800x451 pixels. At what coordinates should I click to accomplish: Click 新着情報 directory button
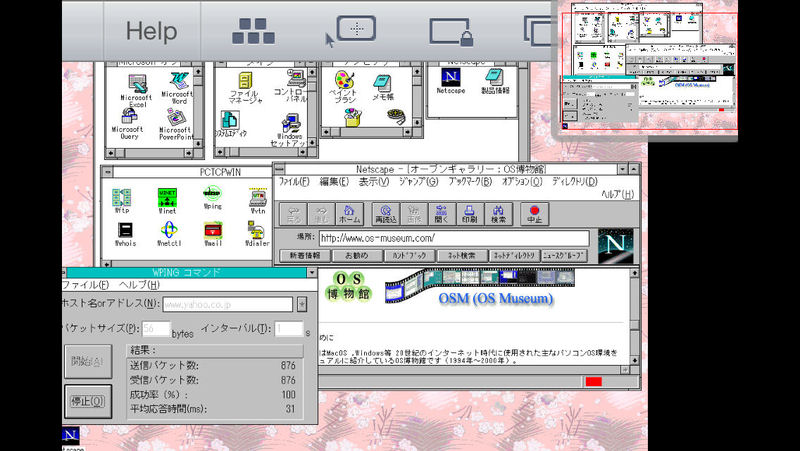pos(305,256)
